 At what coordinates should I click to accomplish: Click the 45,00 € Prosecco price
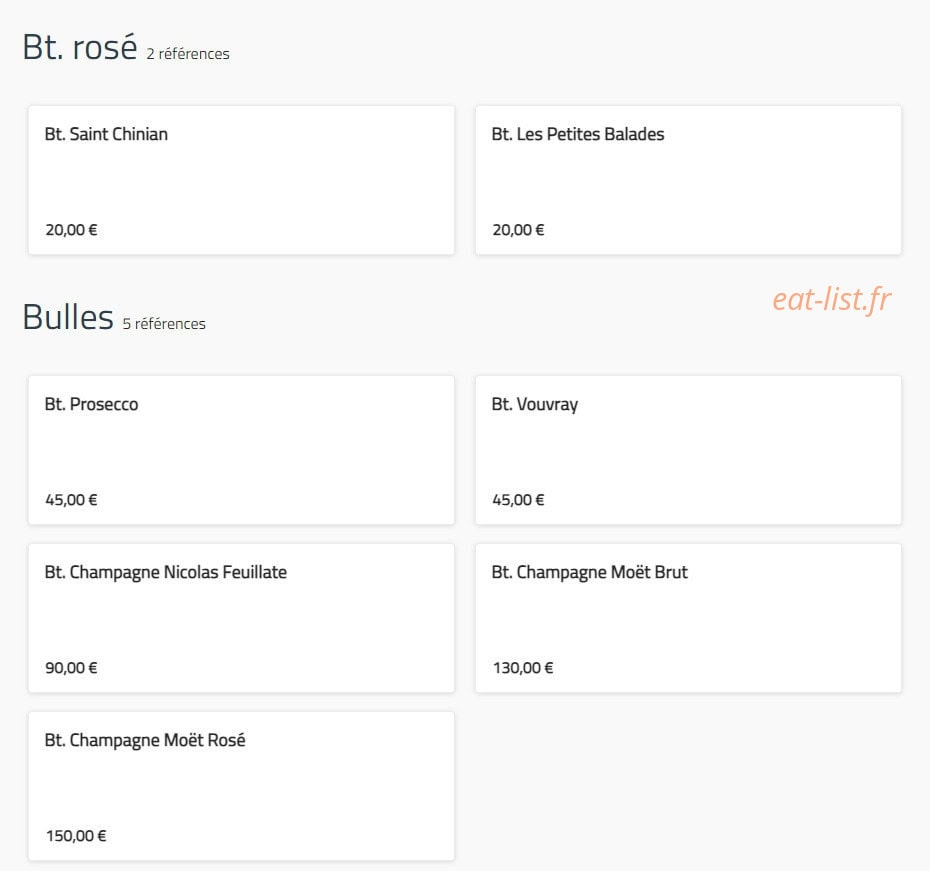[x=71, y=500]
